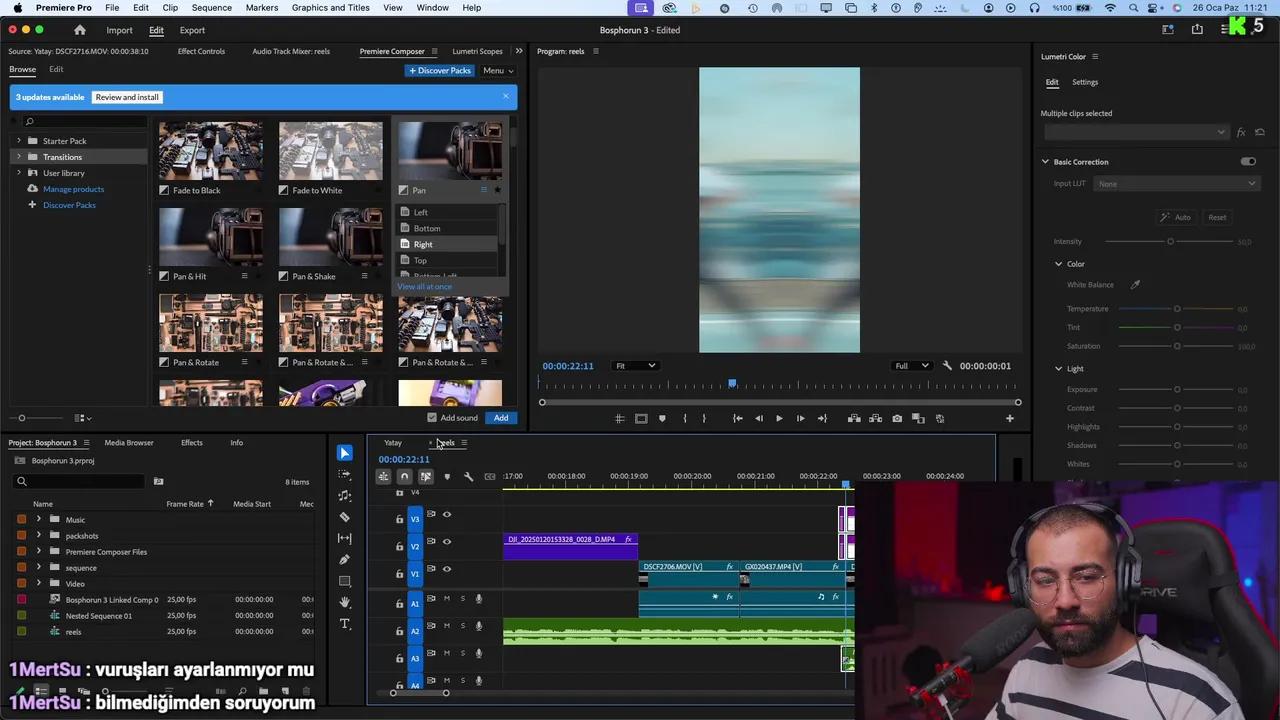1280x720 pixels.
Task: Select the Pen tool
Action: [345, 559]
